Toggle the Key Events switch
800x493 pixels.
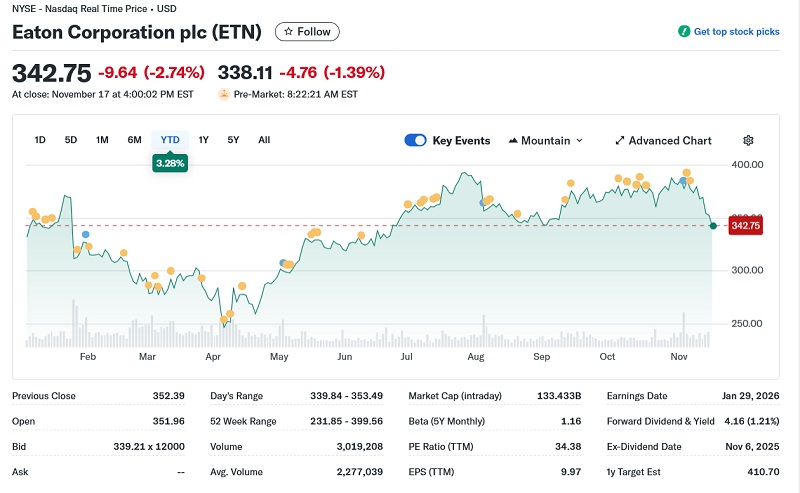415,140
